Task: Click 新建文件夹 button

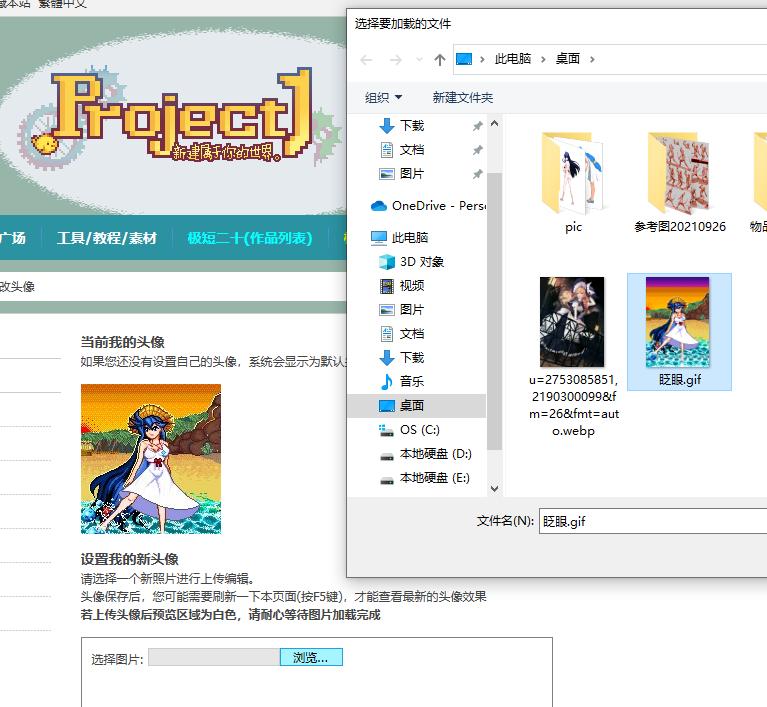Action: [x=462, y=97]
